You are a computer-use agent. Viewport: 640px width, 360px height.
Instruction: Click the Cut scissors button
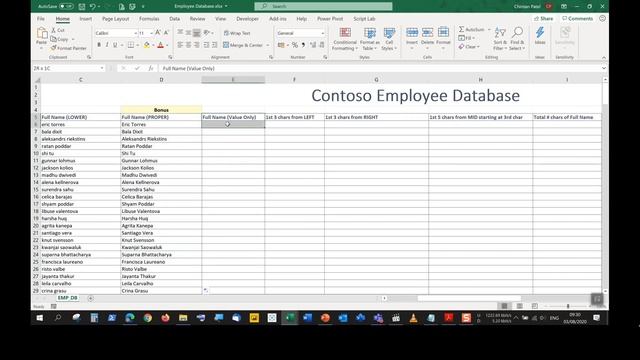[58, 30]
